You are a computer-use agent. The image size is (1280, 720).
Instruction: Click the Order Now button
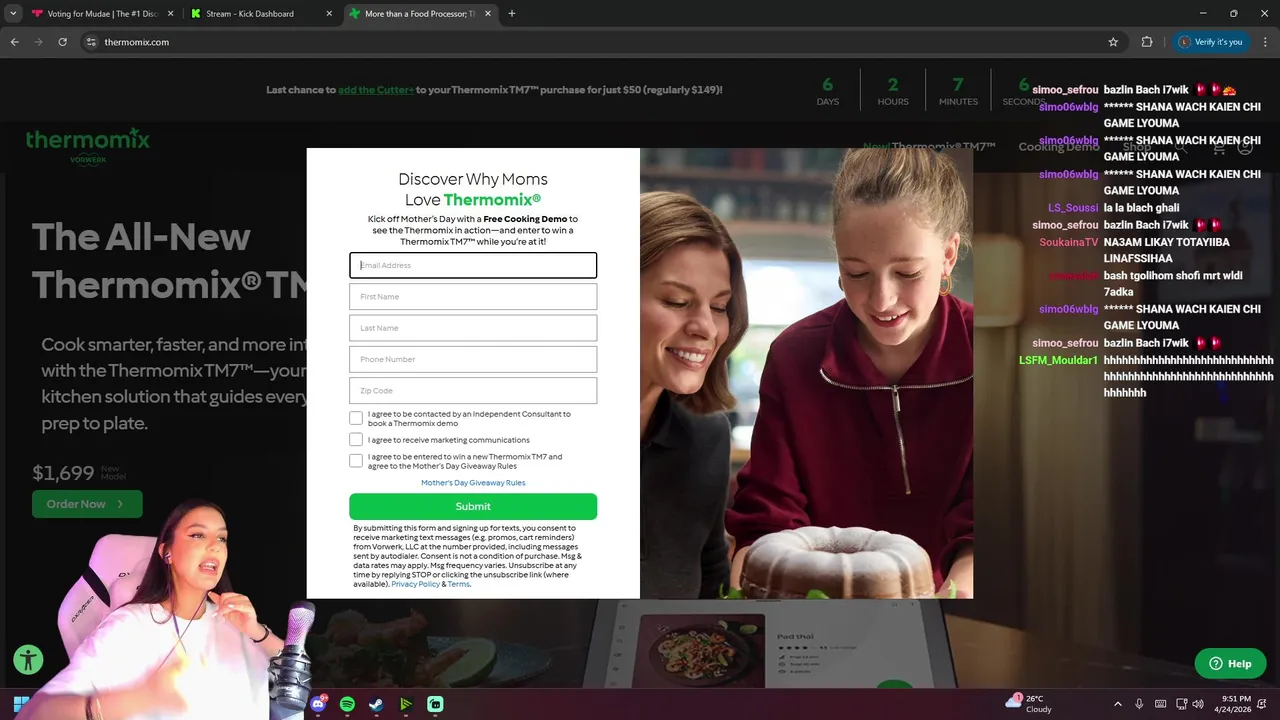tap(87, 504)
